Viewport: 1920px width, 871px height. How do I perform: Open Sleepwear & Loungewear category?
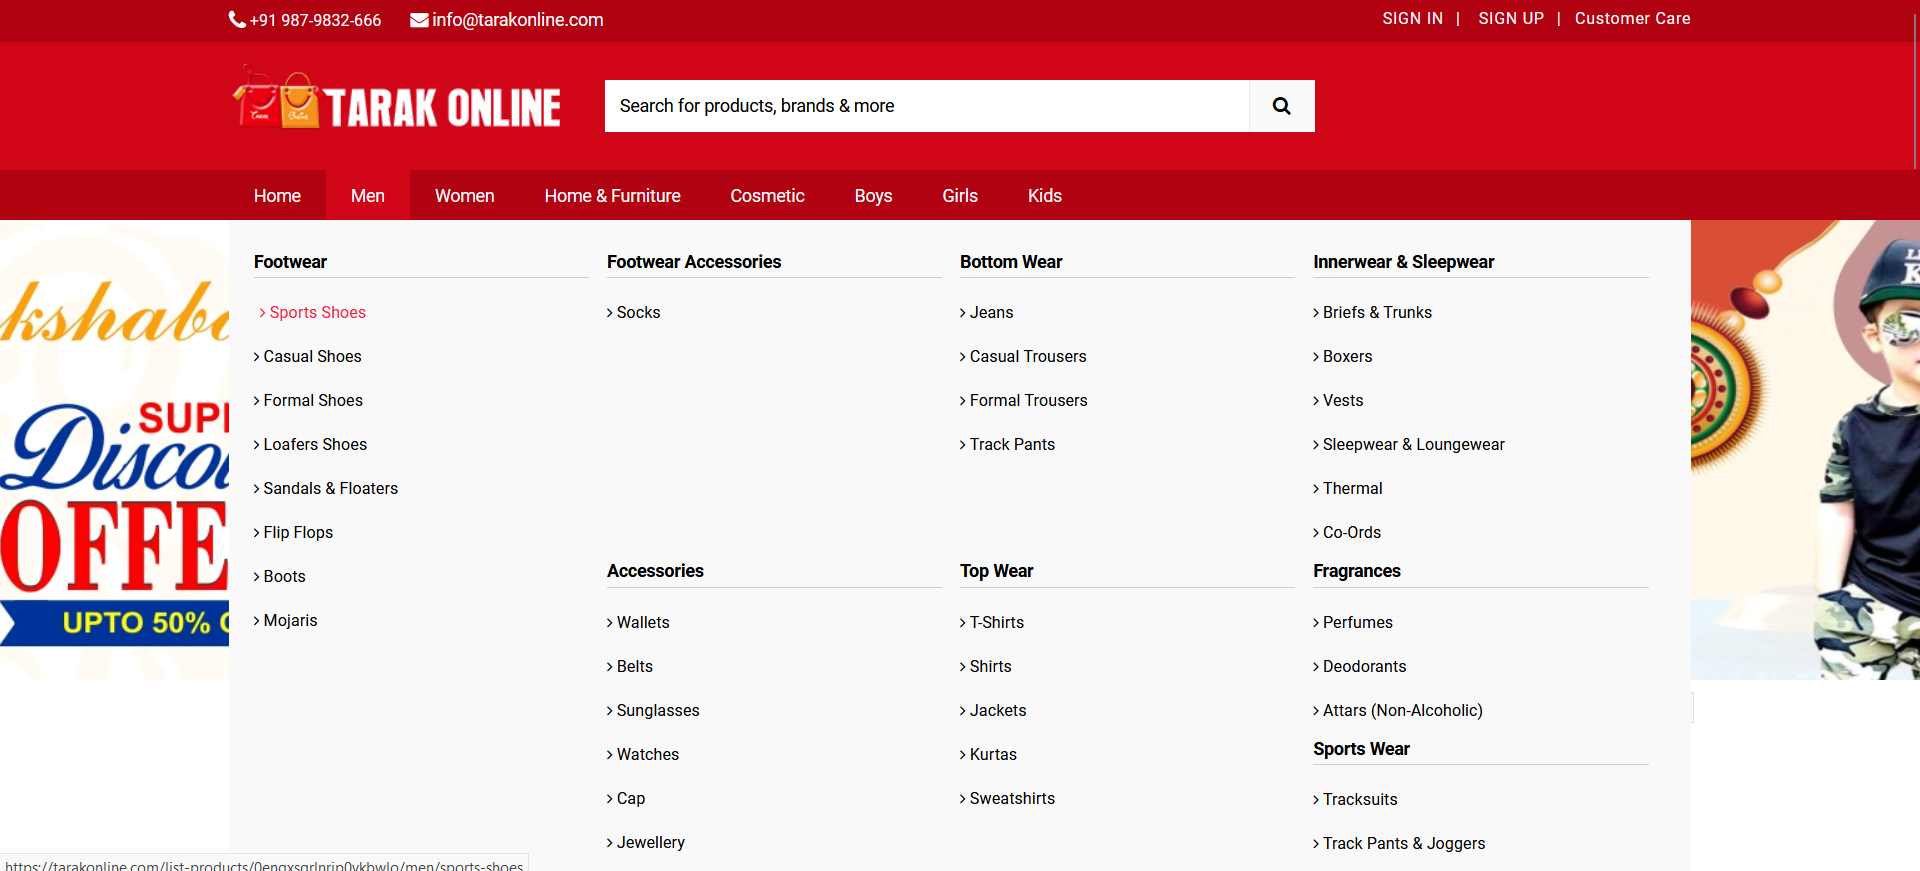coord(1413,445)
